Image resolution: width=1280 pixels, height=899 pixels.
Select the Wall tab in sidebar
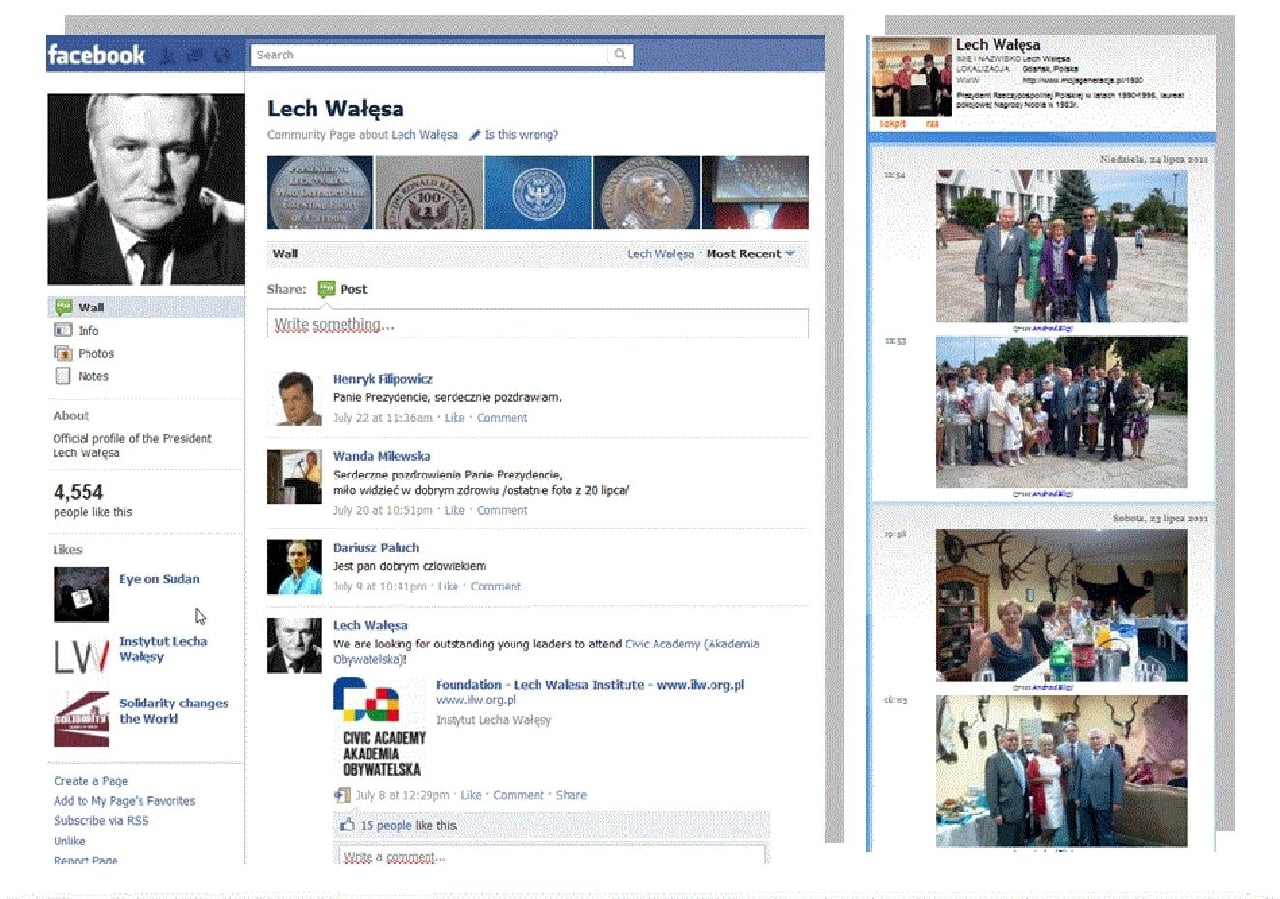coord(90,307)
